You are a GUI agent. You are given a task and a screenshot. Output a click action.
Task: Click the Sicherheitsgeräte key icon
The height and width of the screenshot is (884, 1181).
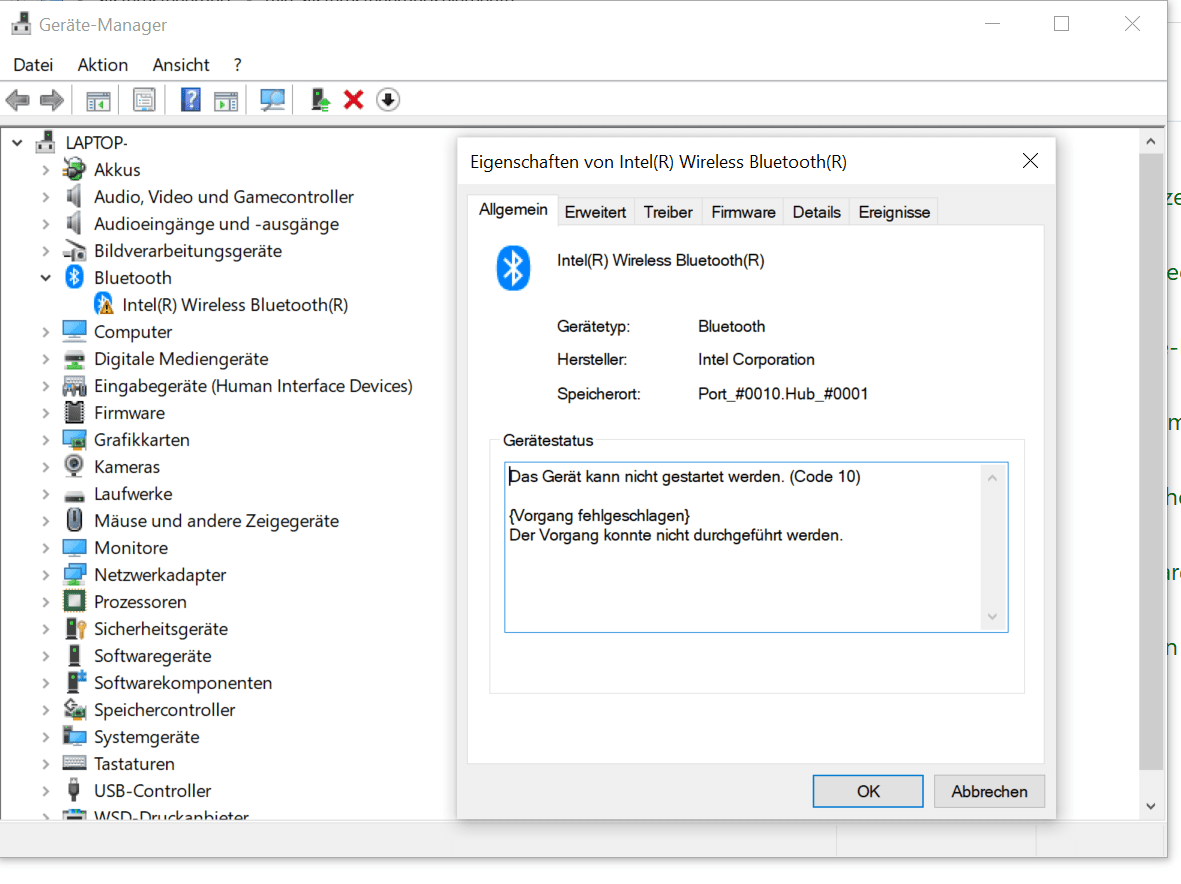pyautogui.click(x=75, y=628)
